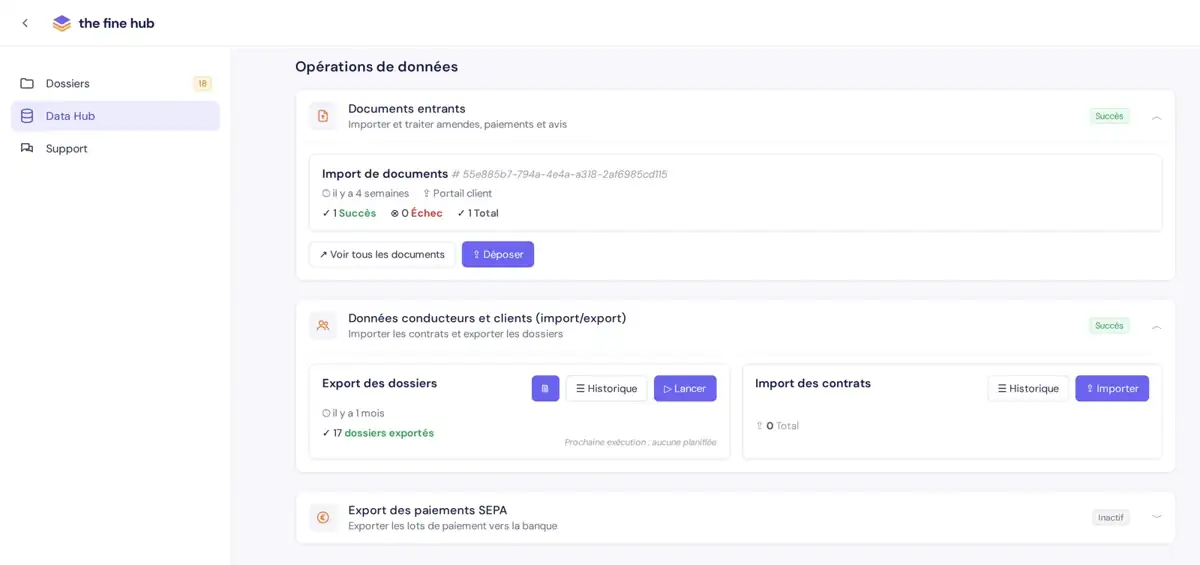The image size is (1200, 565).
Task: Open Historique for Import des contrats
Action: coord(1028,388)
